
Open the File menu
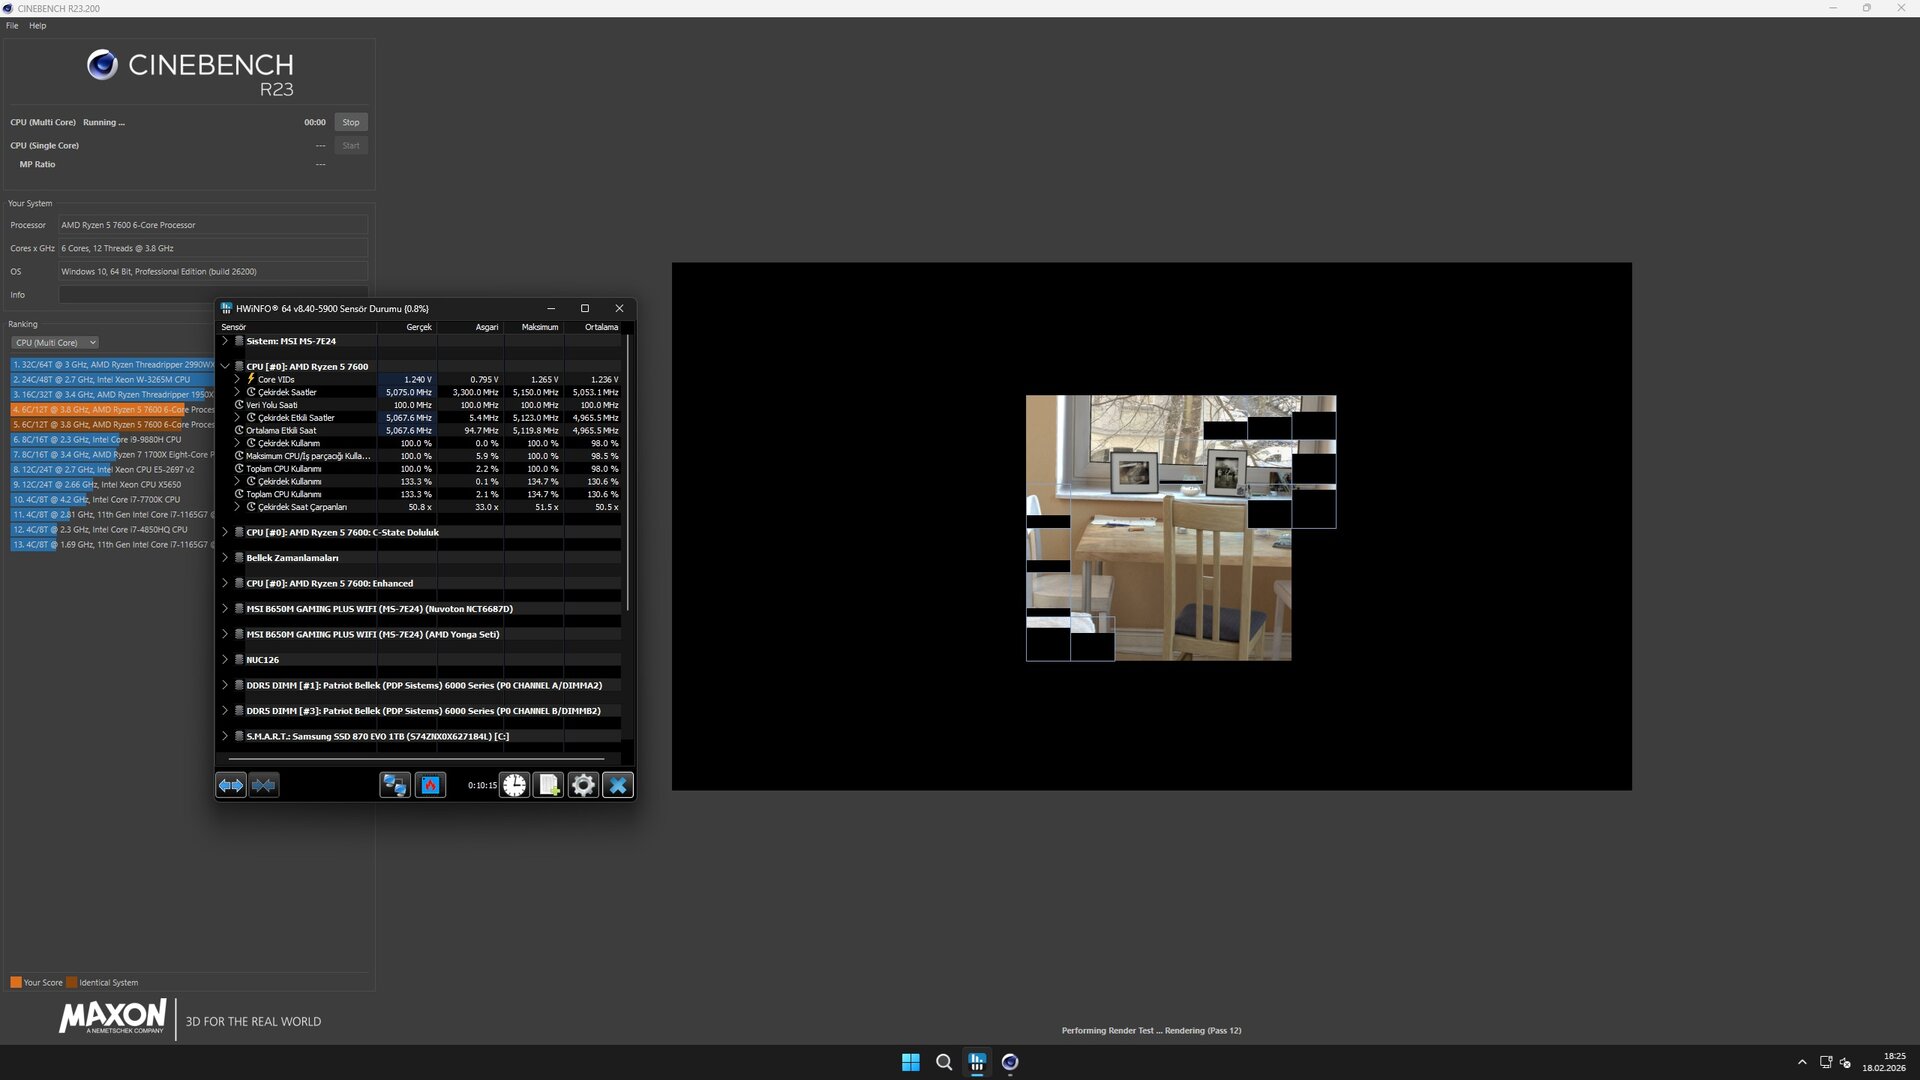(x=12, y=26)
